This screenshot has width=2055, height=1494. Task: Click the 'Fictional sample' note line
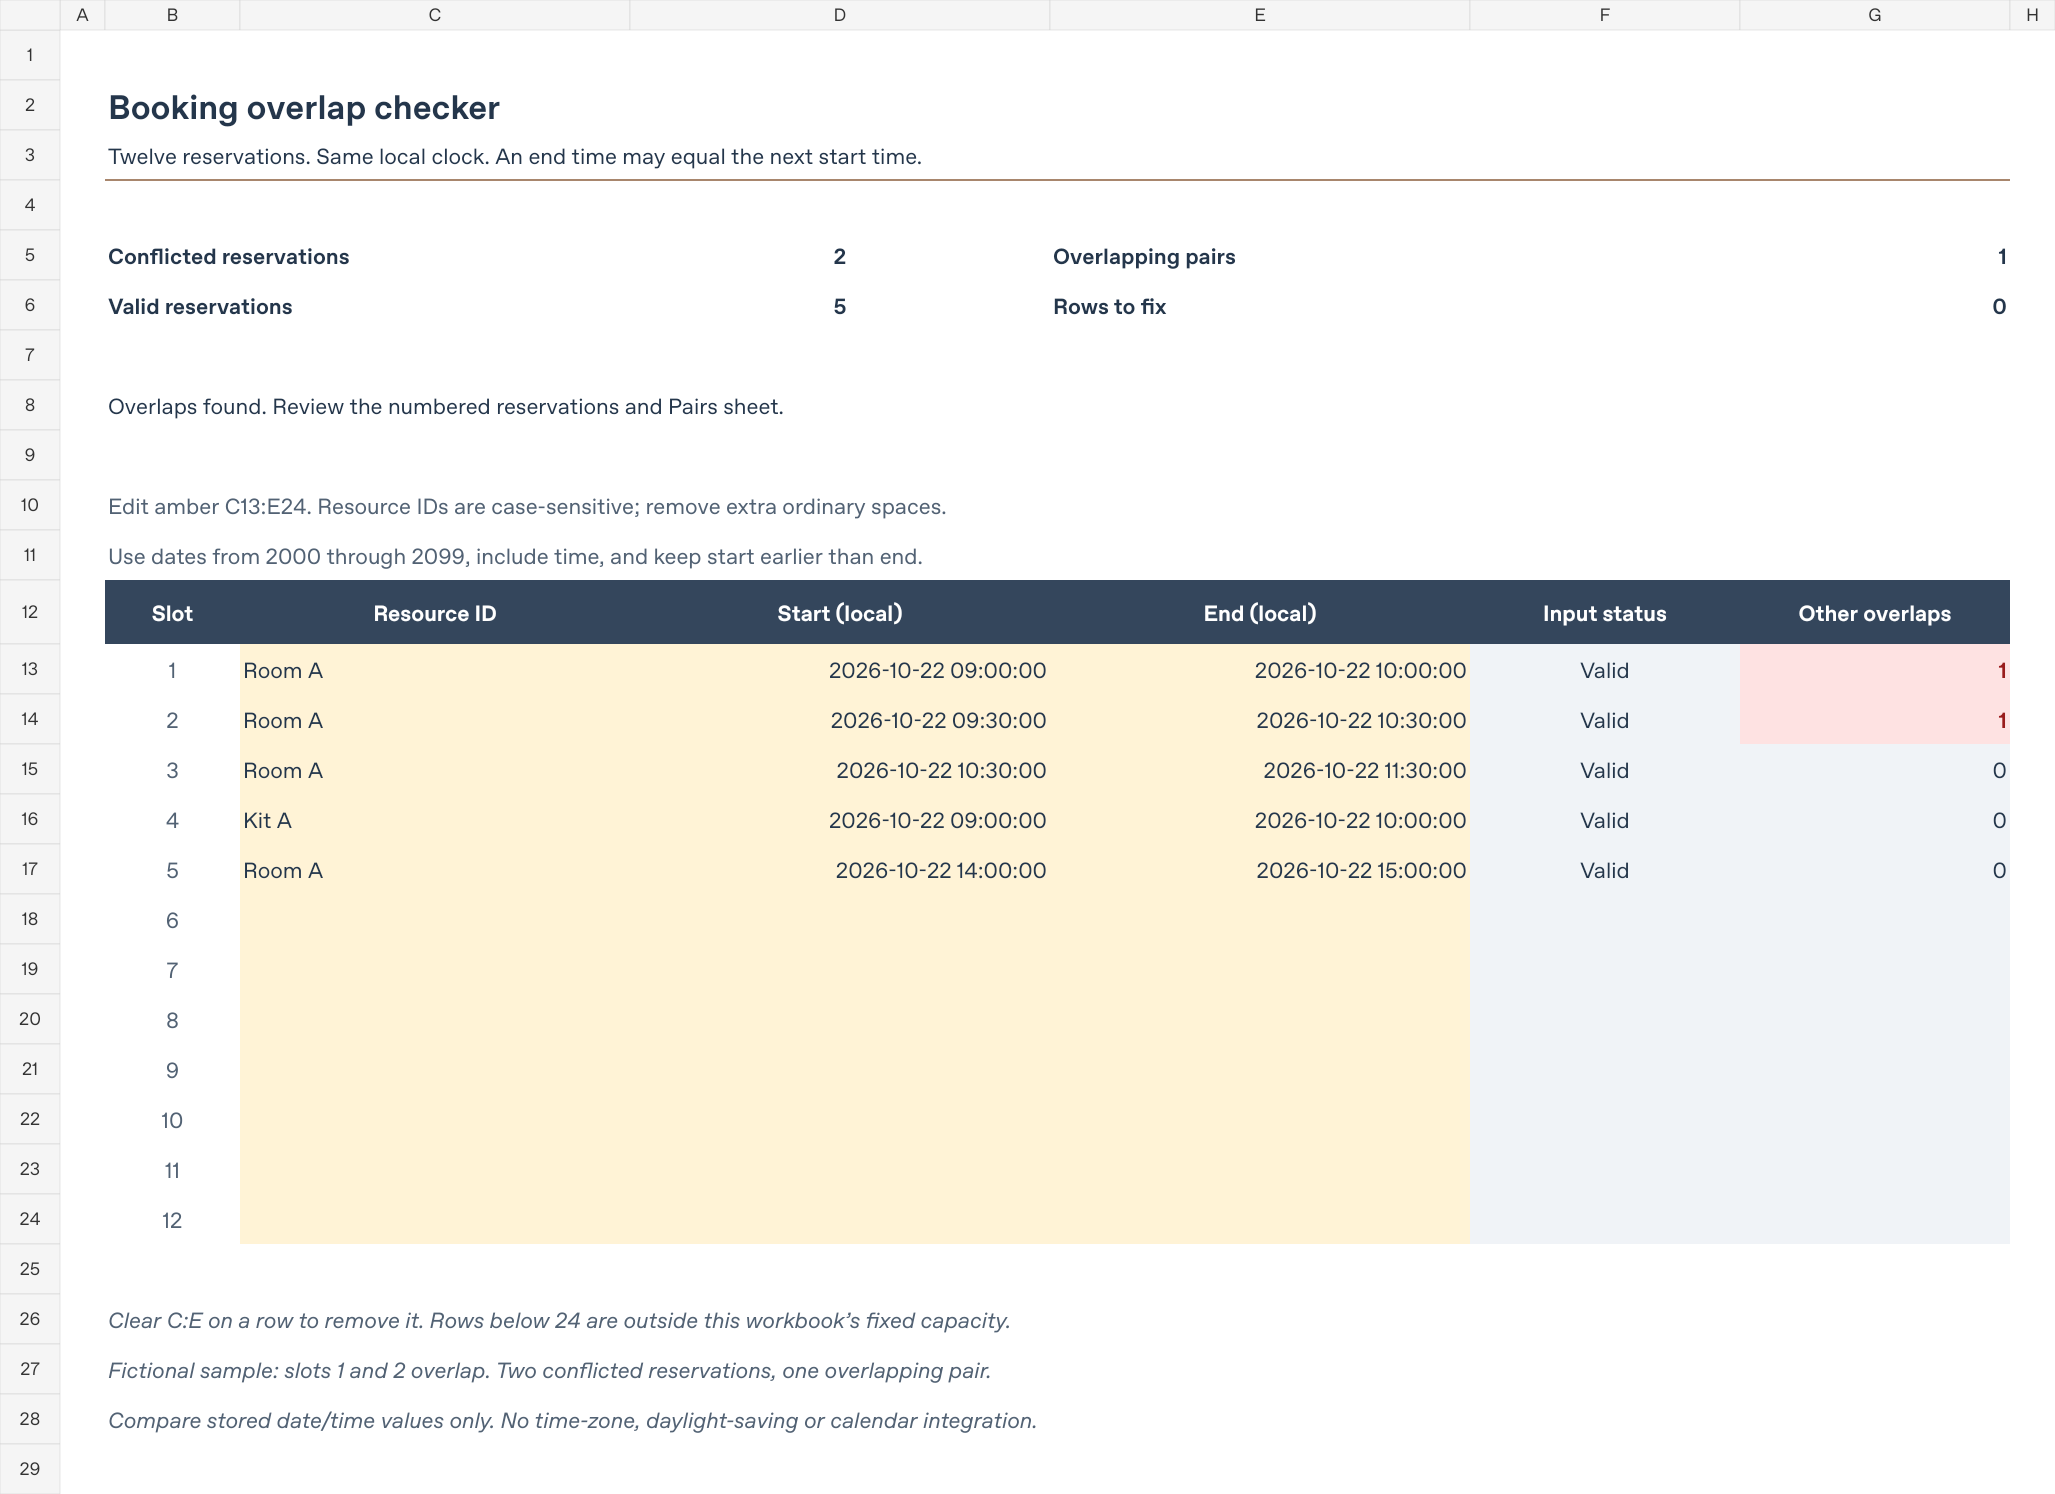(x=549, y=1371)
